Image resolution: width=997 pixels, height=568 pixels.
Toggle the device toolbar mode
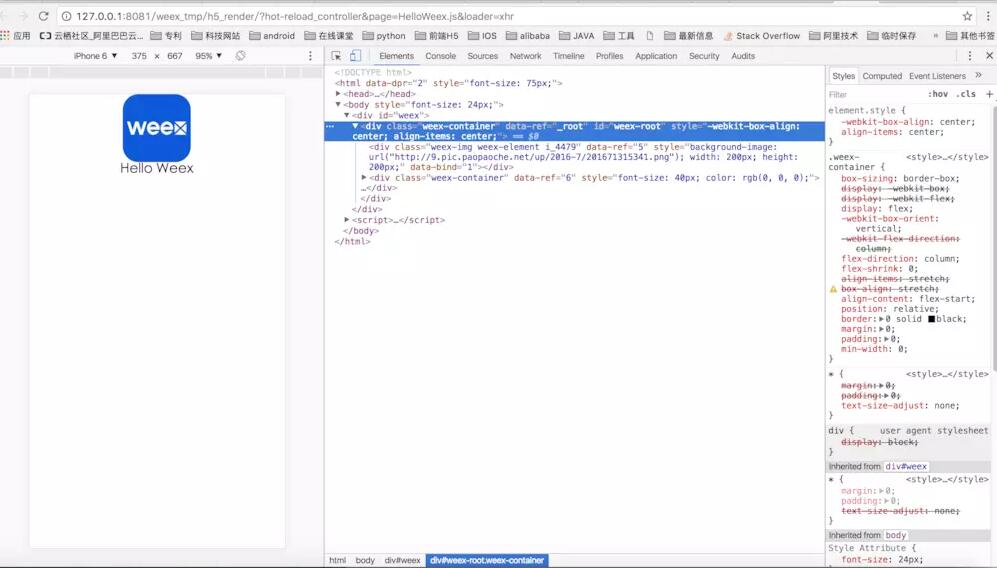pos(355,56)
